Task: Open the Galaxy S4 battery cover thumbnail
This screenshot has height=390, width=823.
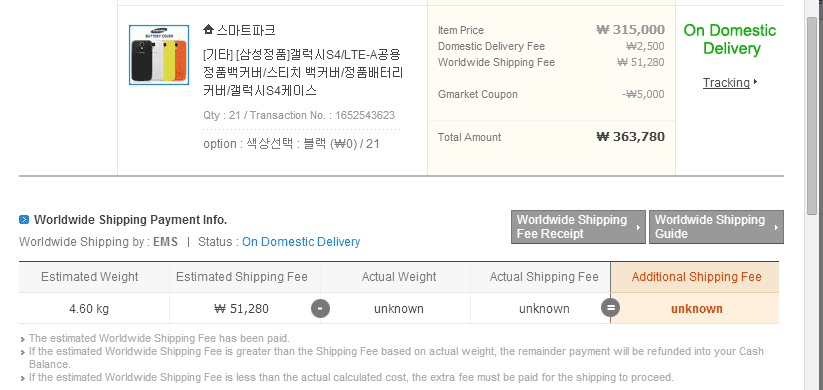Action: tap(159, 55)
